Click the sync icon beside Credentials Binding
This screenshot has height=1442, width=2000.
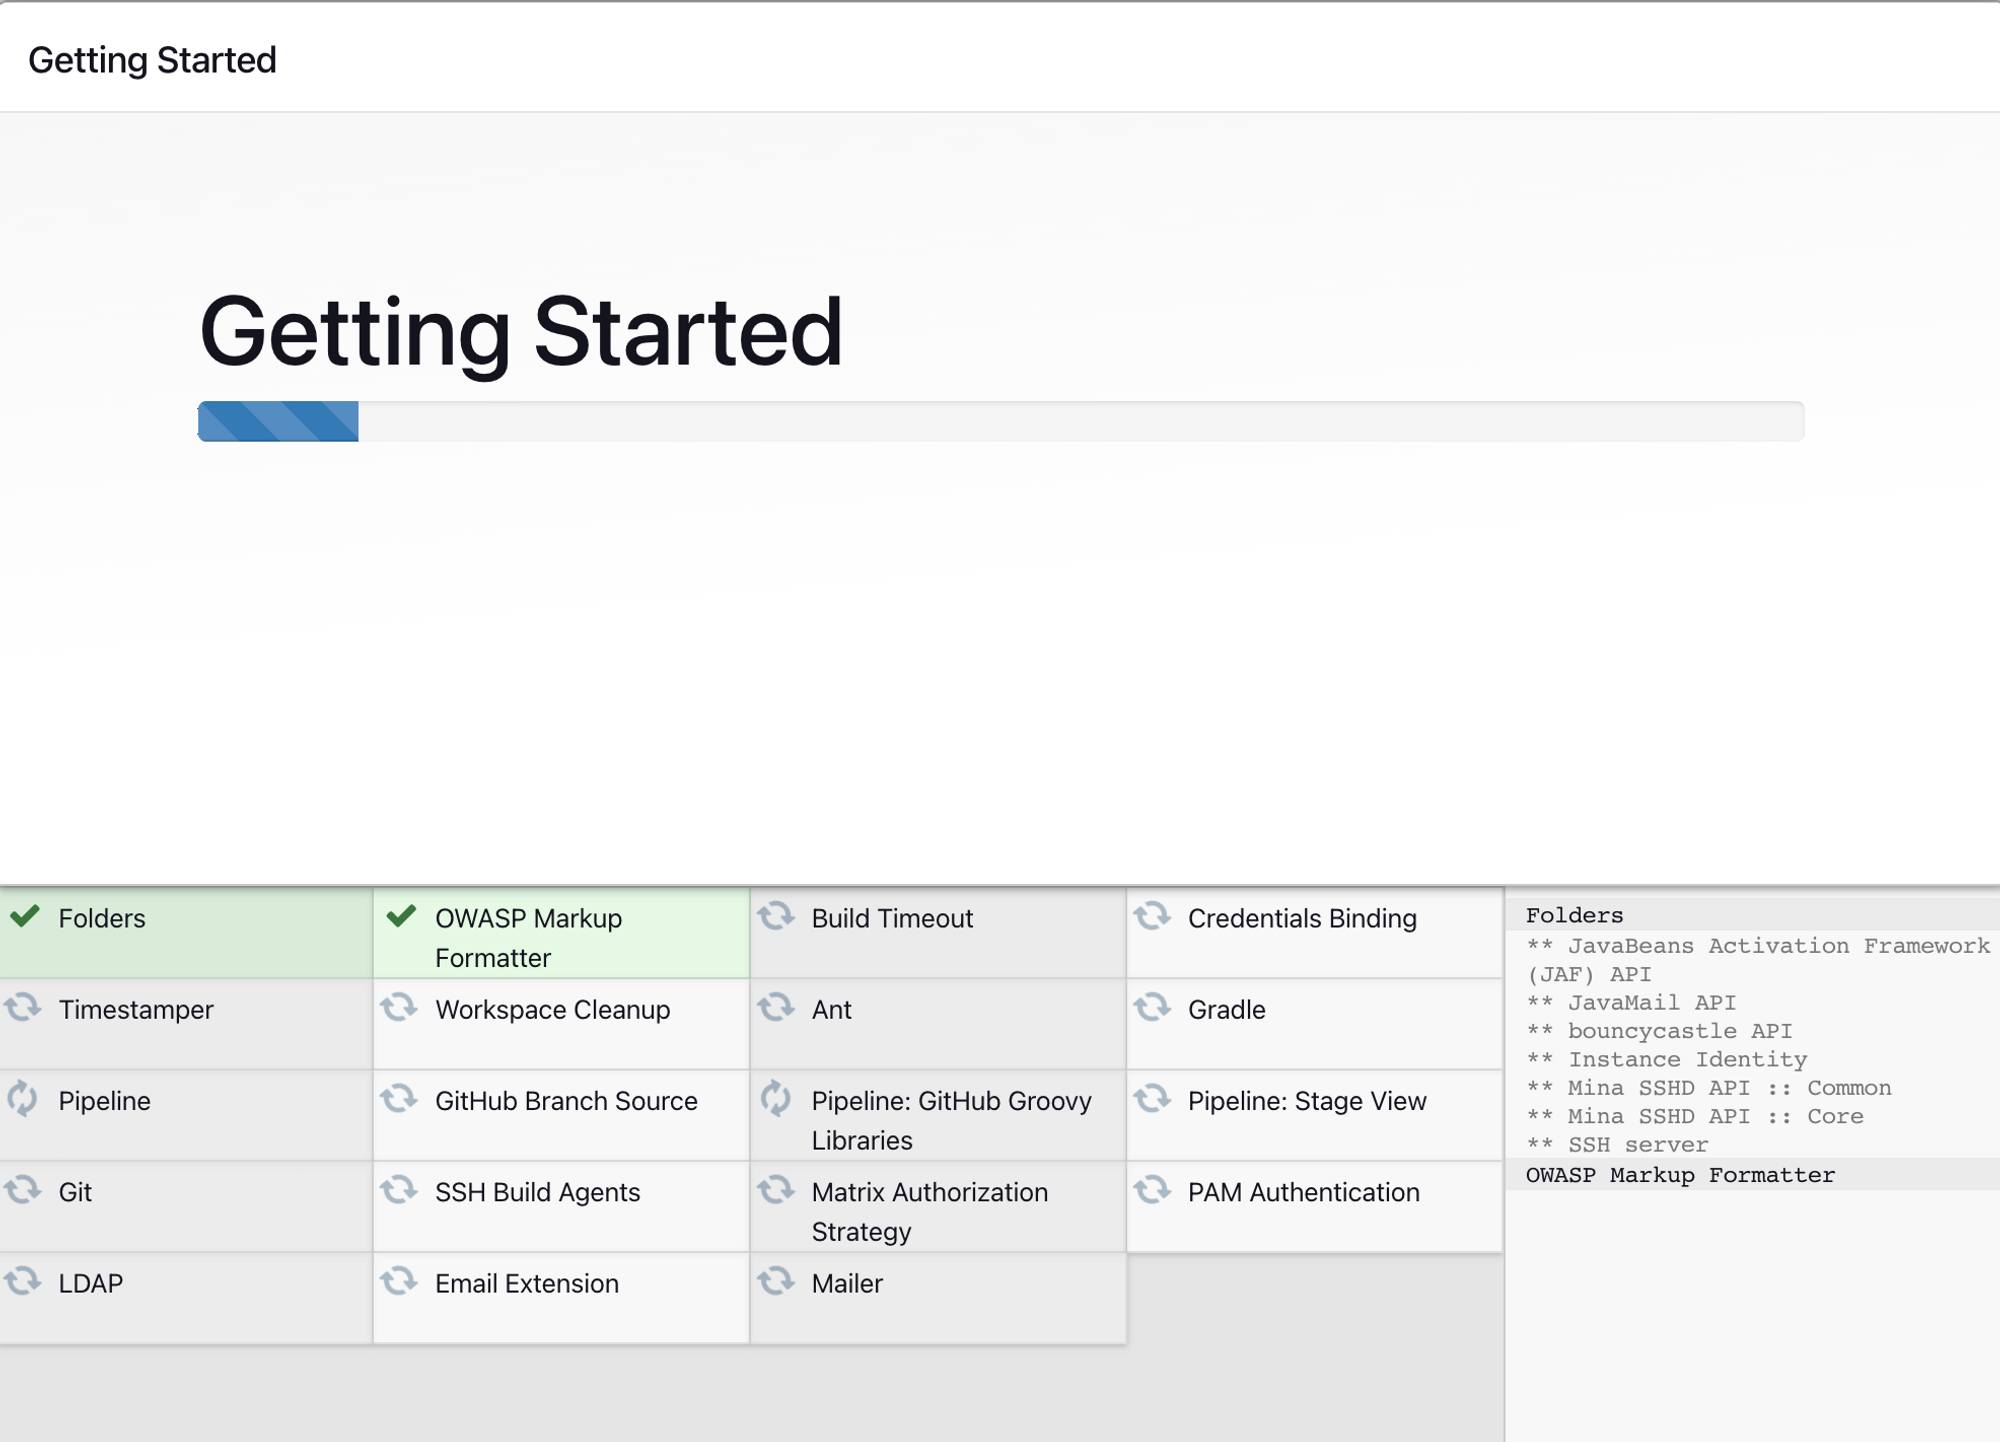(1152, 916)
